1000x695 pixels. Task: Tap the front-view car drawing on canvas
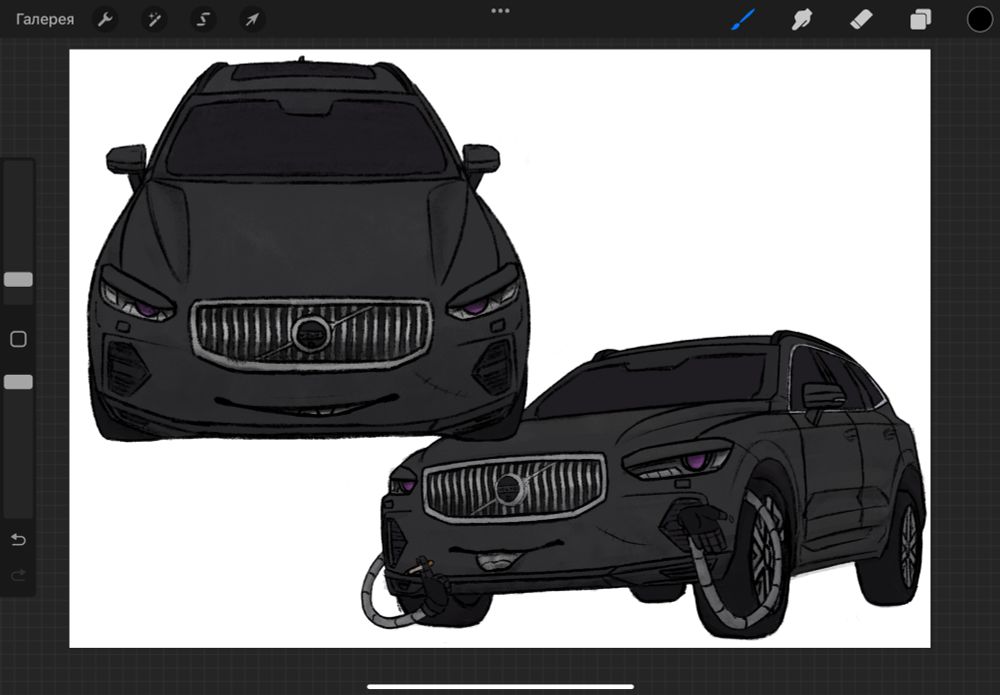coord(309,251)
